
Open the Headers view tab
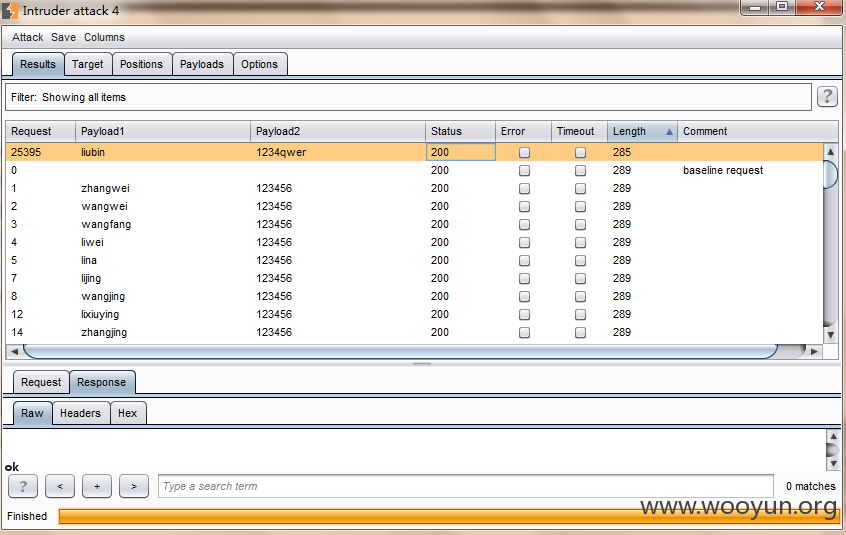coord(80,413)
